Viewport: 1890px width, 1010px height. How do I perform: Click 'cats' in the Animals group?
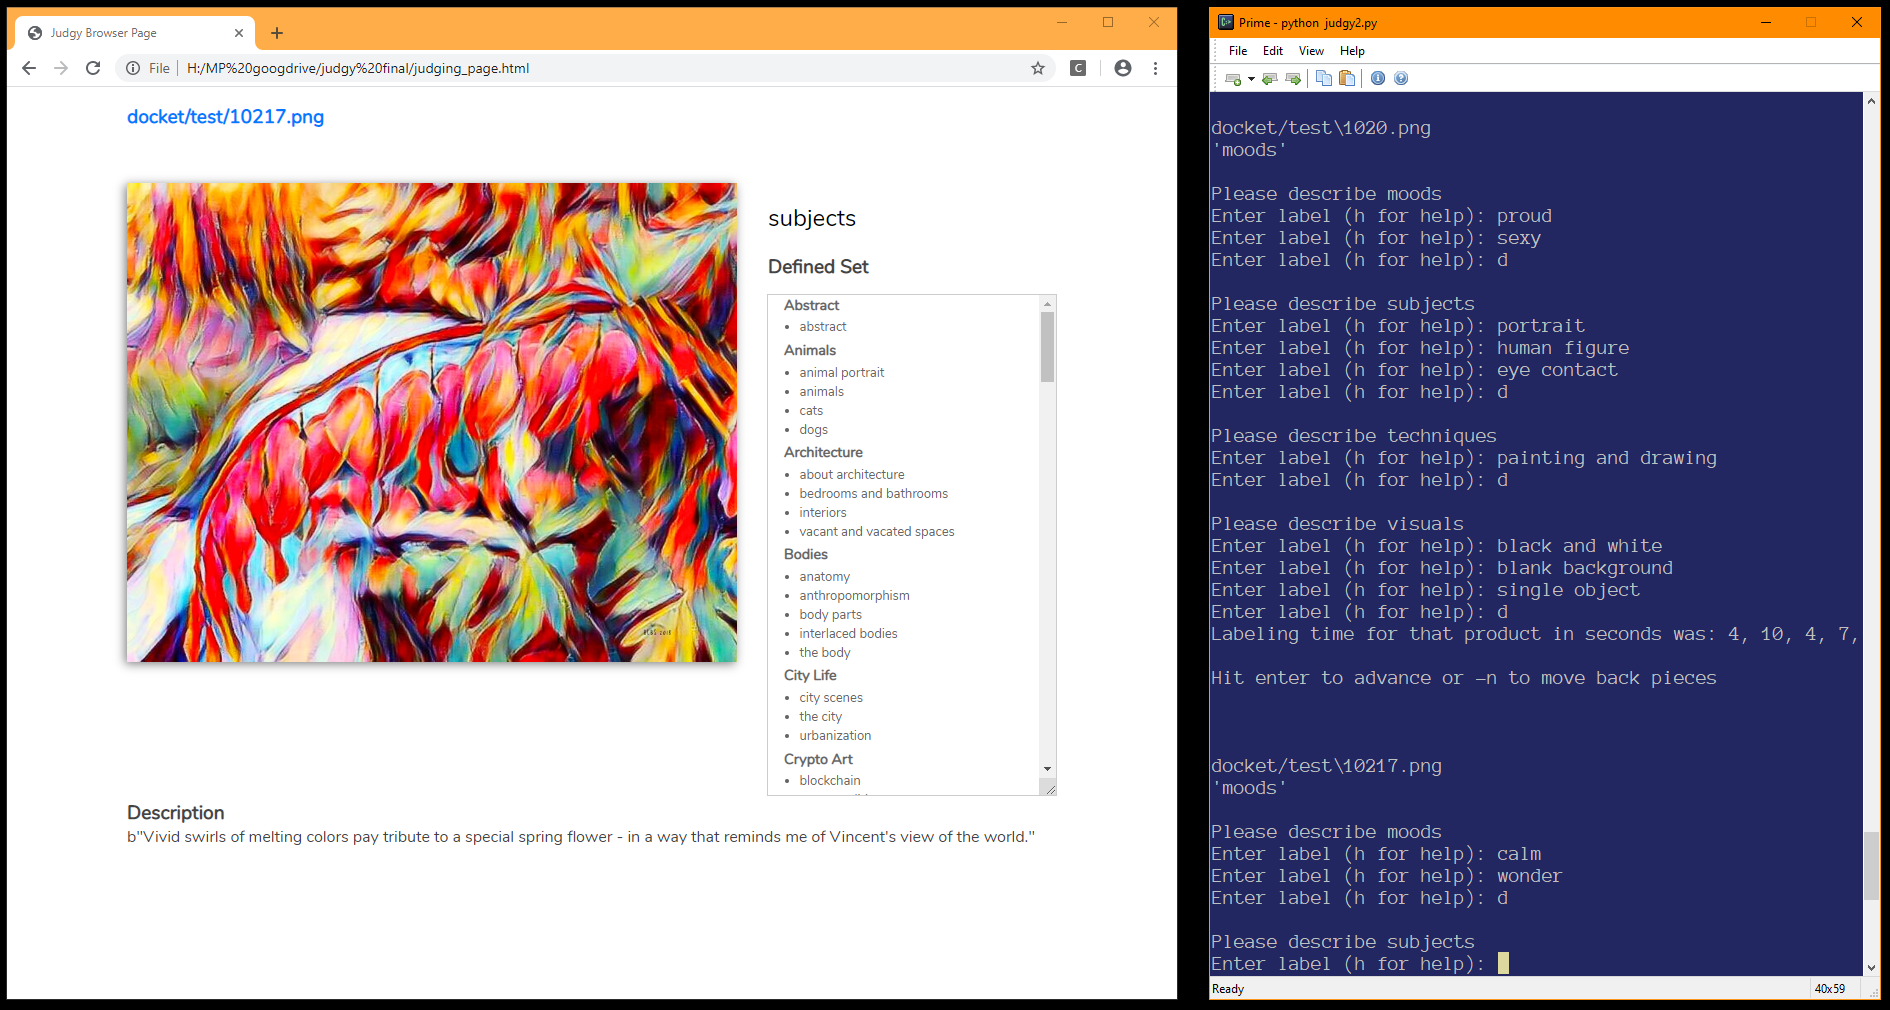(811, 411)
